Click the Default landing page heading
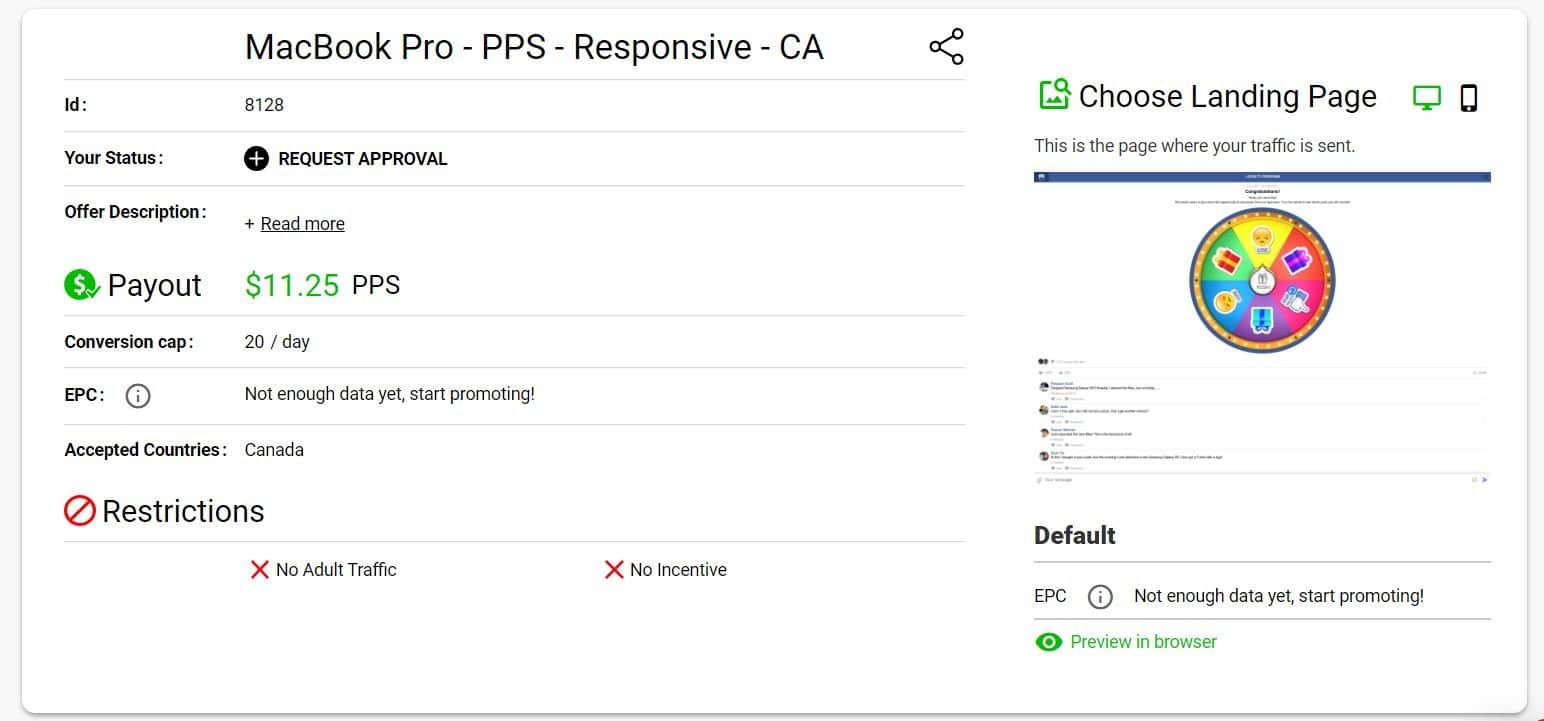This screenshot has width=1544, height=721. pos(1074,535)
